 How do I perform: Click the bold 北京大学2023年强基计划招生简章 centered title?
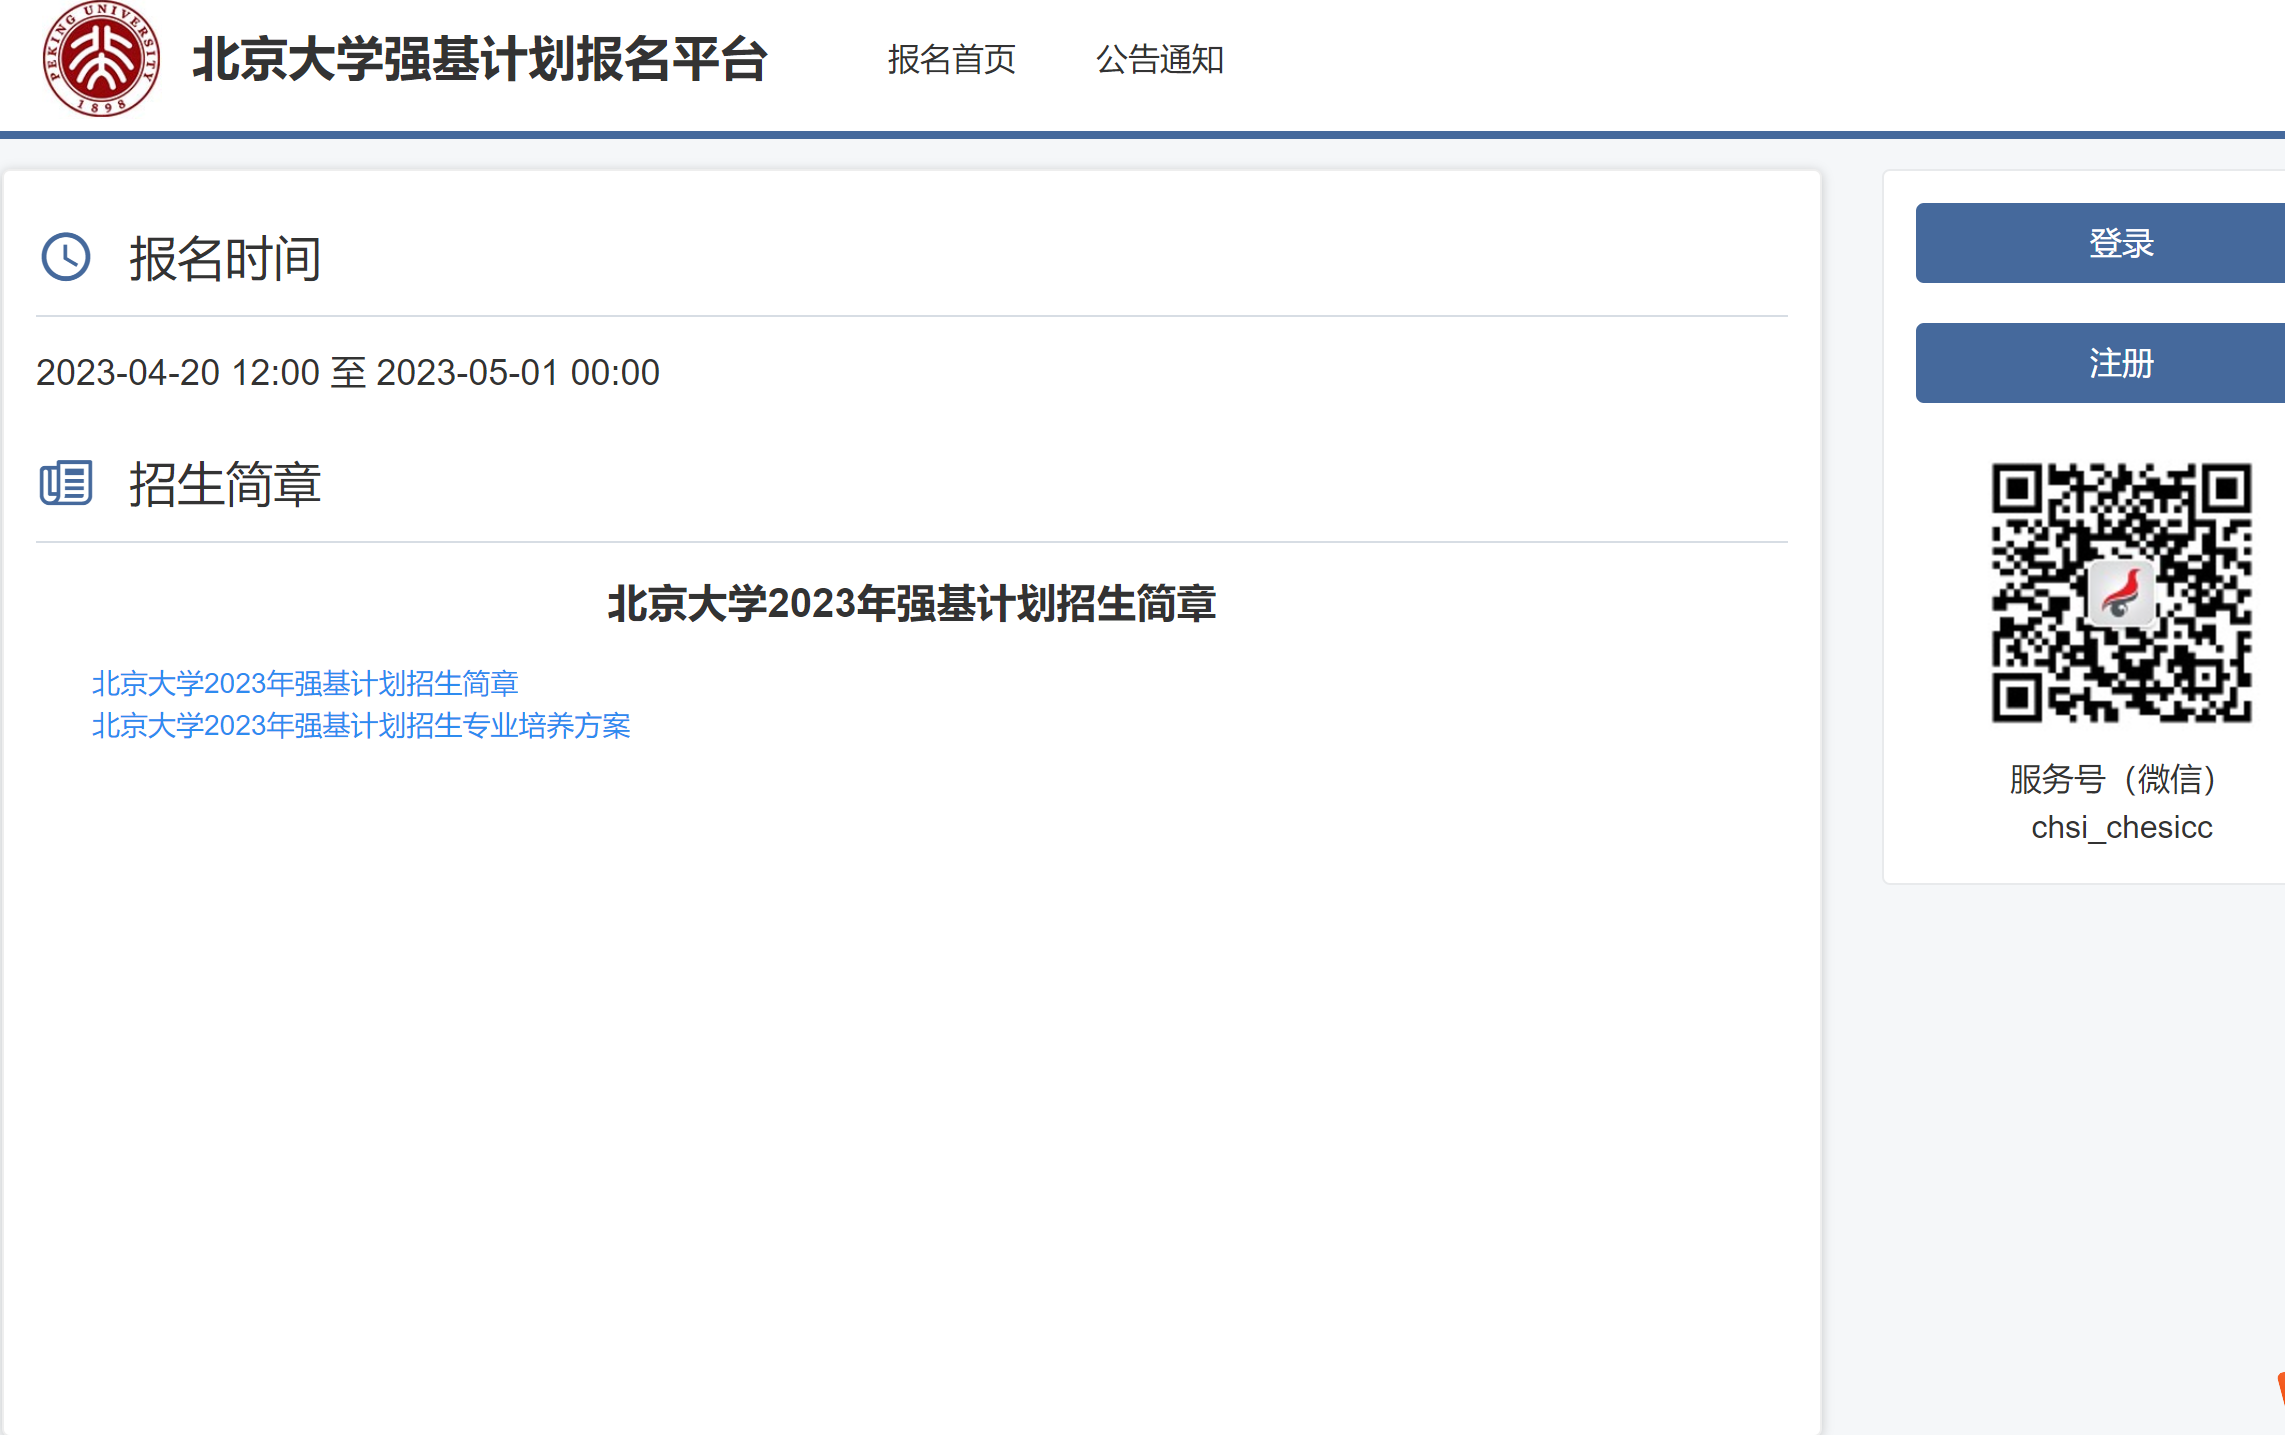pyautogui.click(x=911, y=604)
